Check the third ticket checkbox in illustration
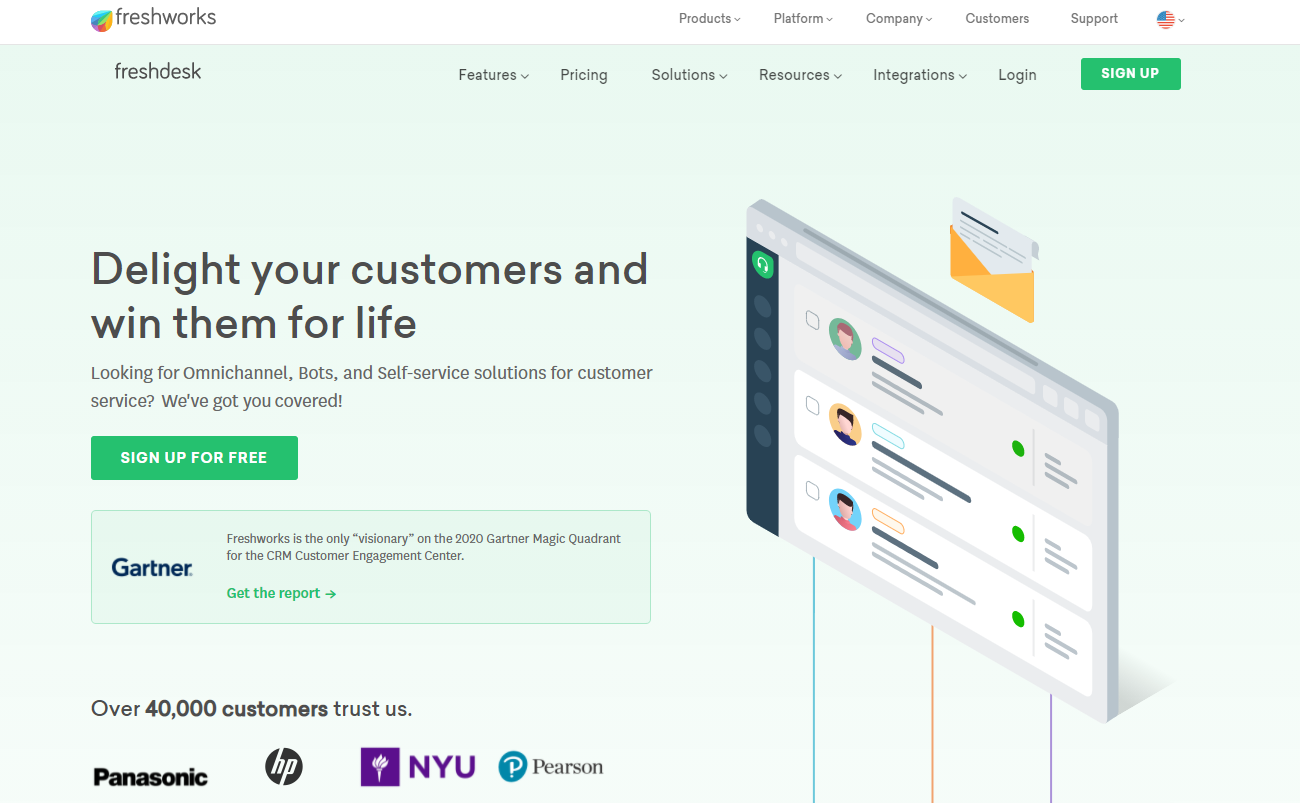The image size is (1300, 803). pyautogui.click(x=813, y=490)
